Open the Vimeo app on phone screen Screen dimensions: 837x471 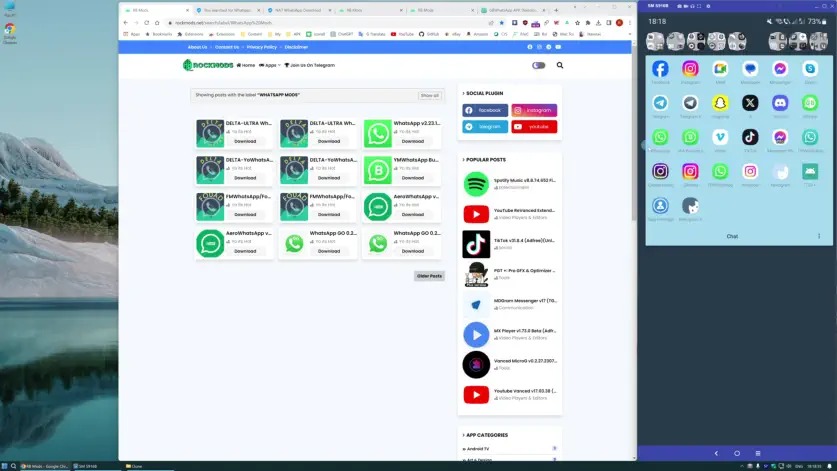[x=720, y=137]
